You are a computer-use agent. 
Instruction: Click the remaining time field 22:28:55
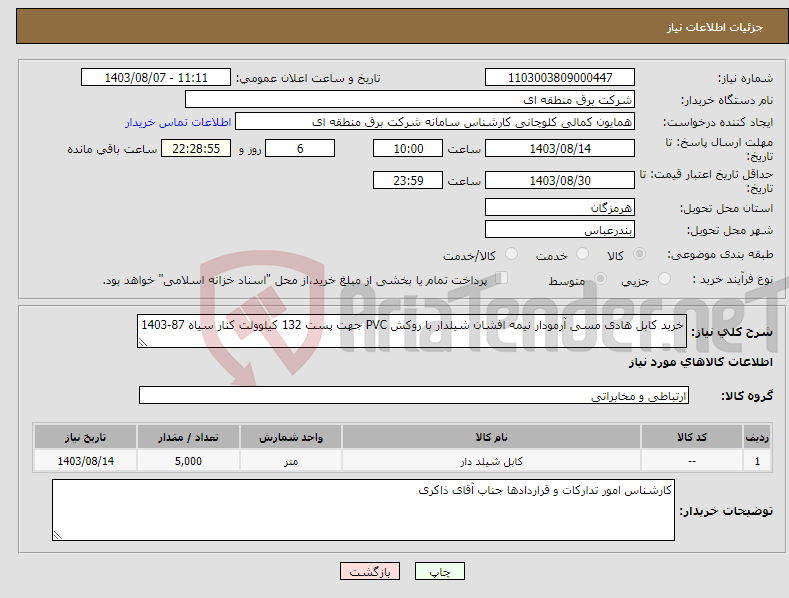point(196,148)
